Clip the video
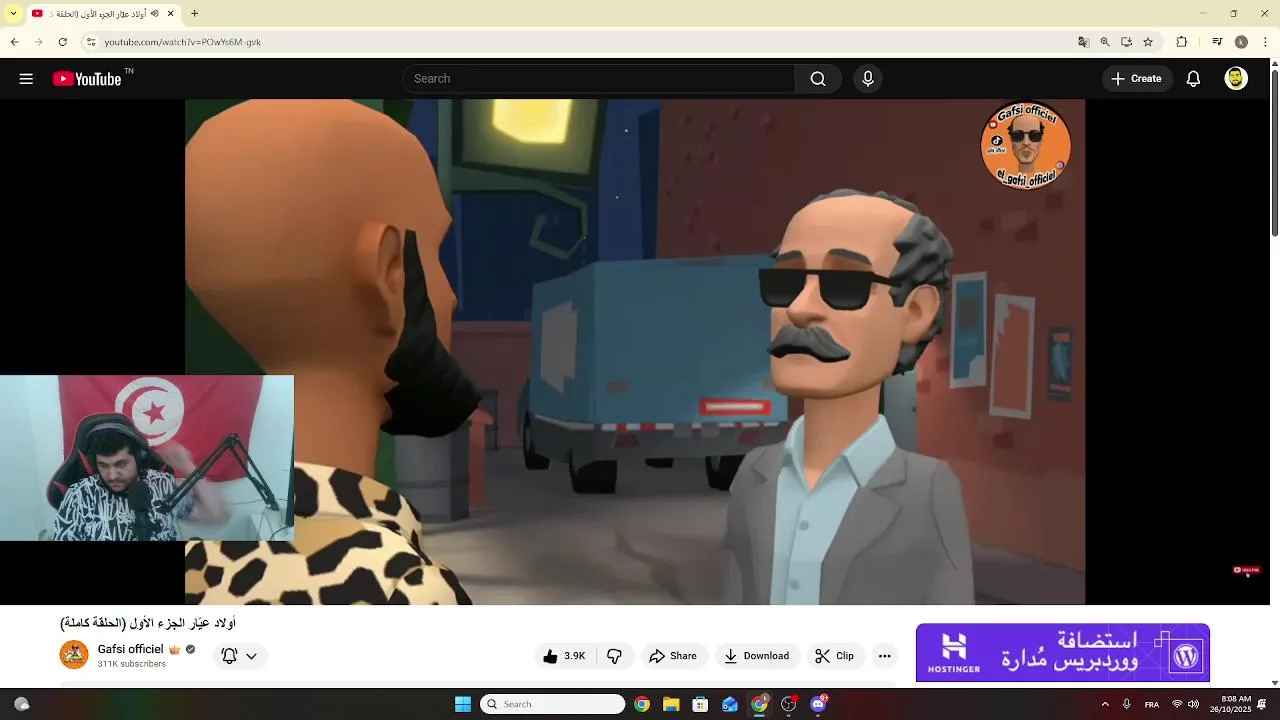The height and width of the screenshot is (720, 1280). (x=834, y=656)
